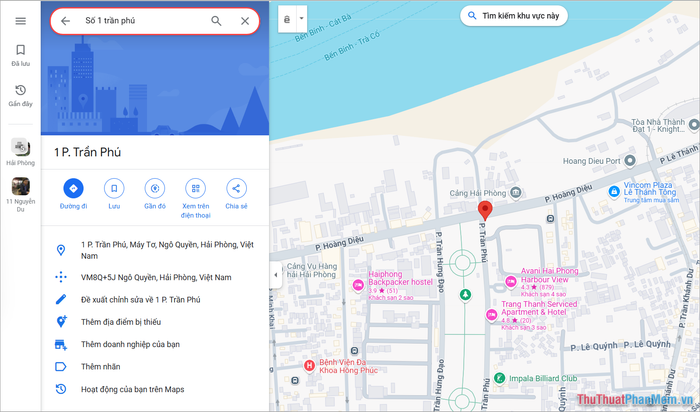
Task: Click Thêm doanh nghiệp của bạn
Action: point(130,344)
